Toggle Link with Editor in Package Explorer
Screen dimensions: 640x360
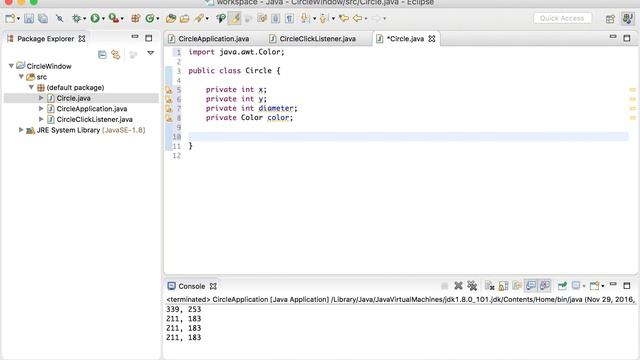116,54
